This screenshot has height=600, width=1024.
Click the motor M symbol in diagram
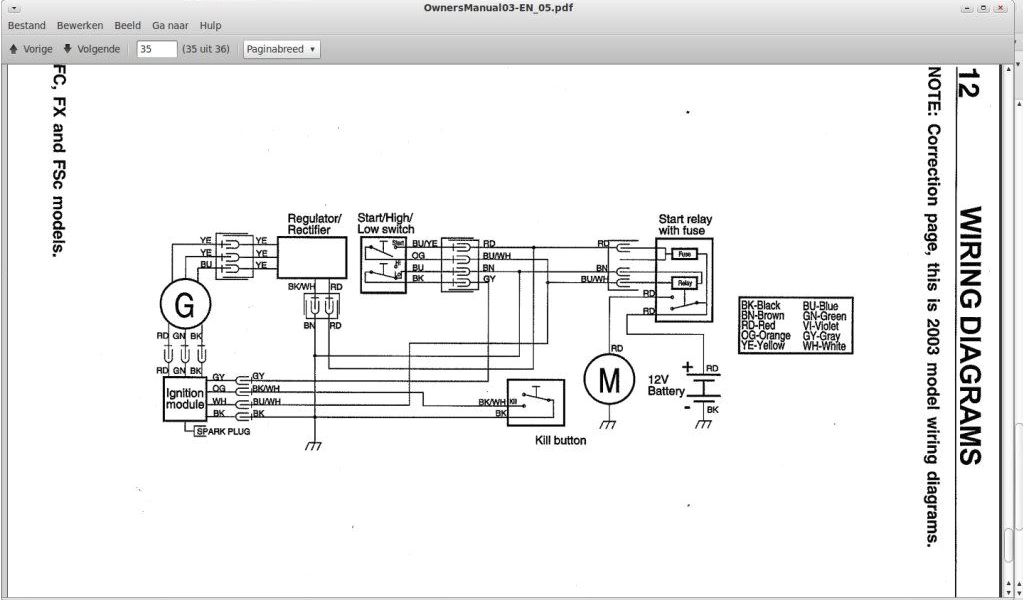click(x=609, y=380)
